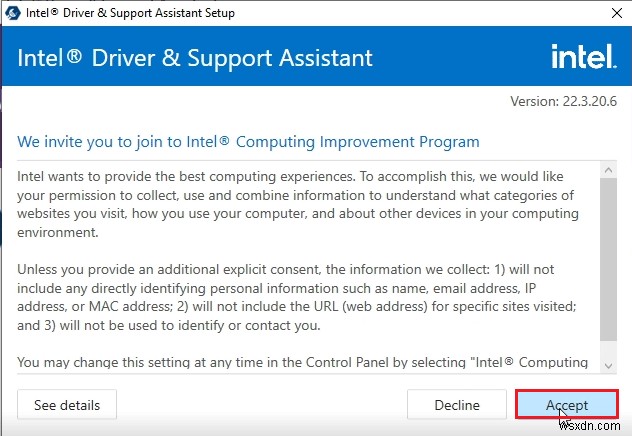
Task: Open See details
Action: click(67, 405)
